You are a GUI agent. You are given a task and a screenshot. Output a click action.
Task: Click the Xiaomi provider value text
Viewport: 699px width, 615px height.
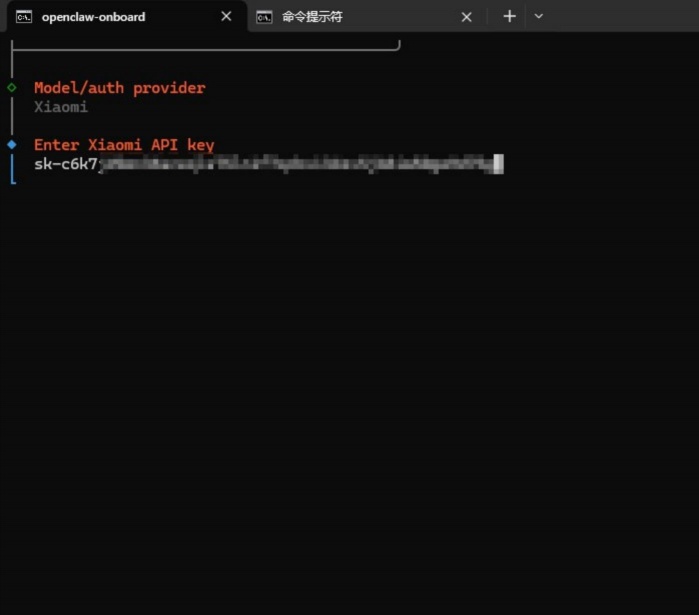tap(61, 107)
